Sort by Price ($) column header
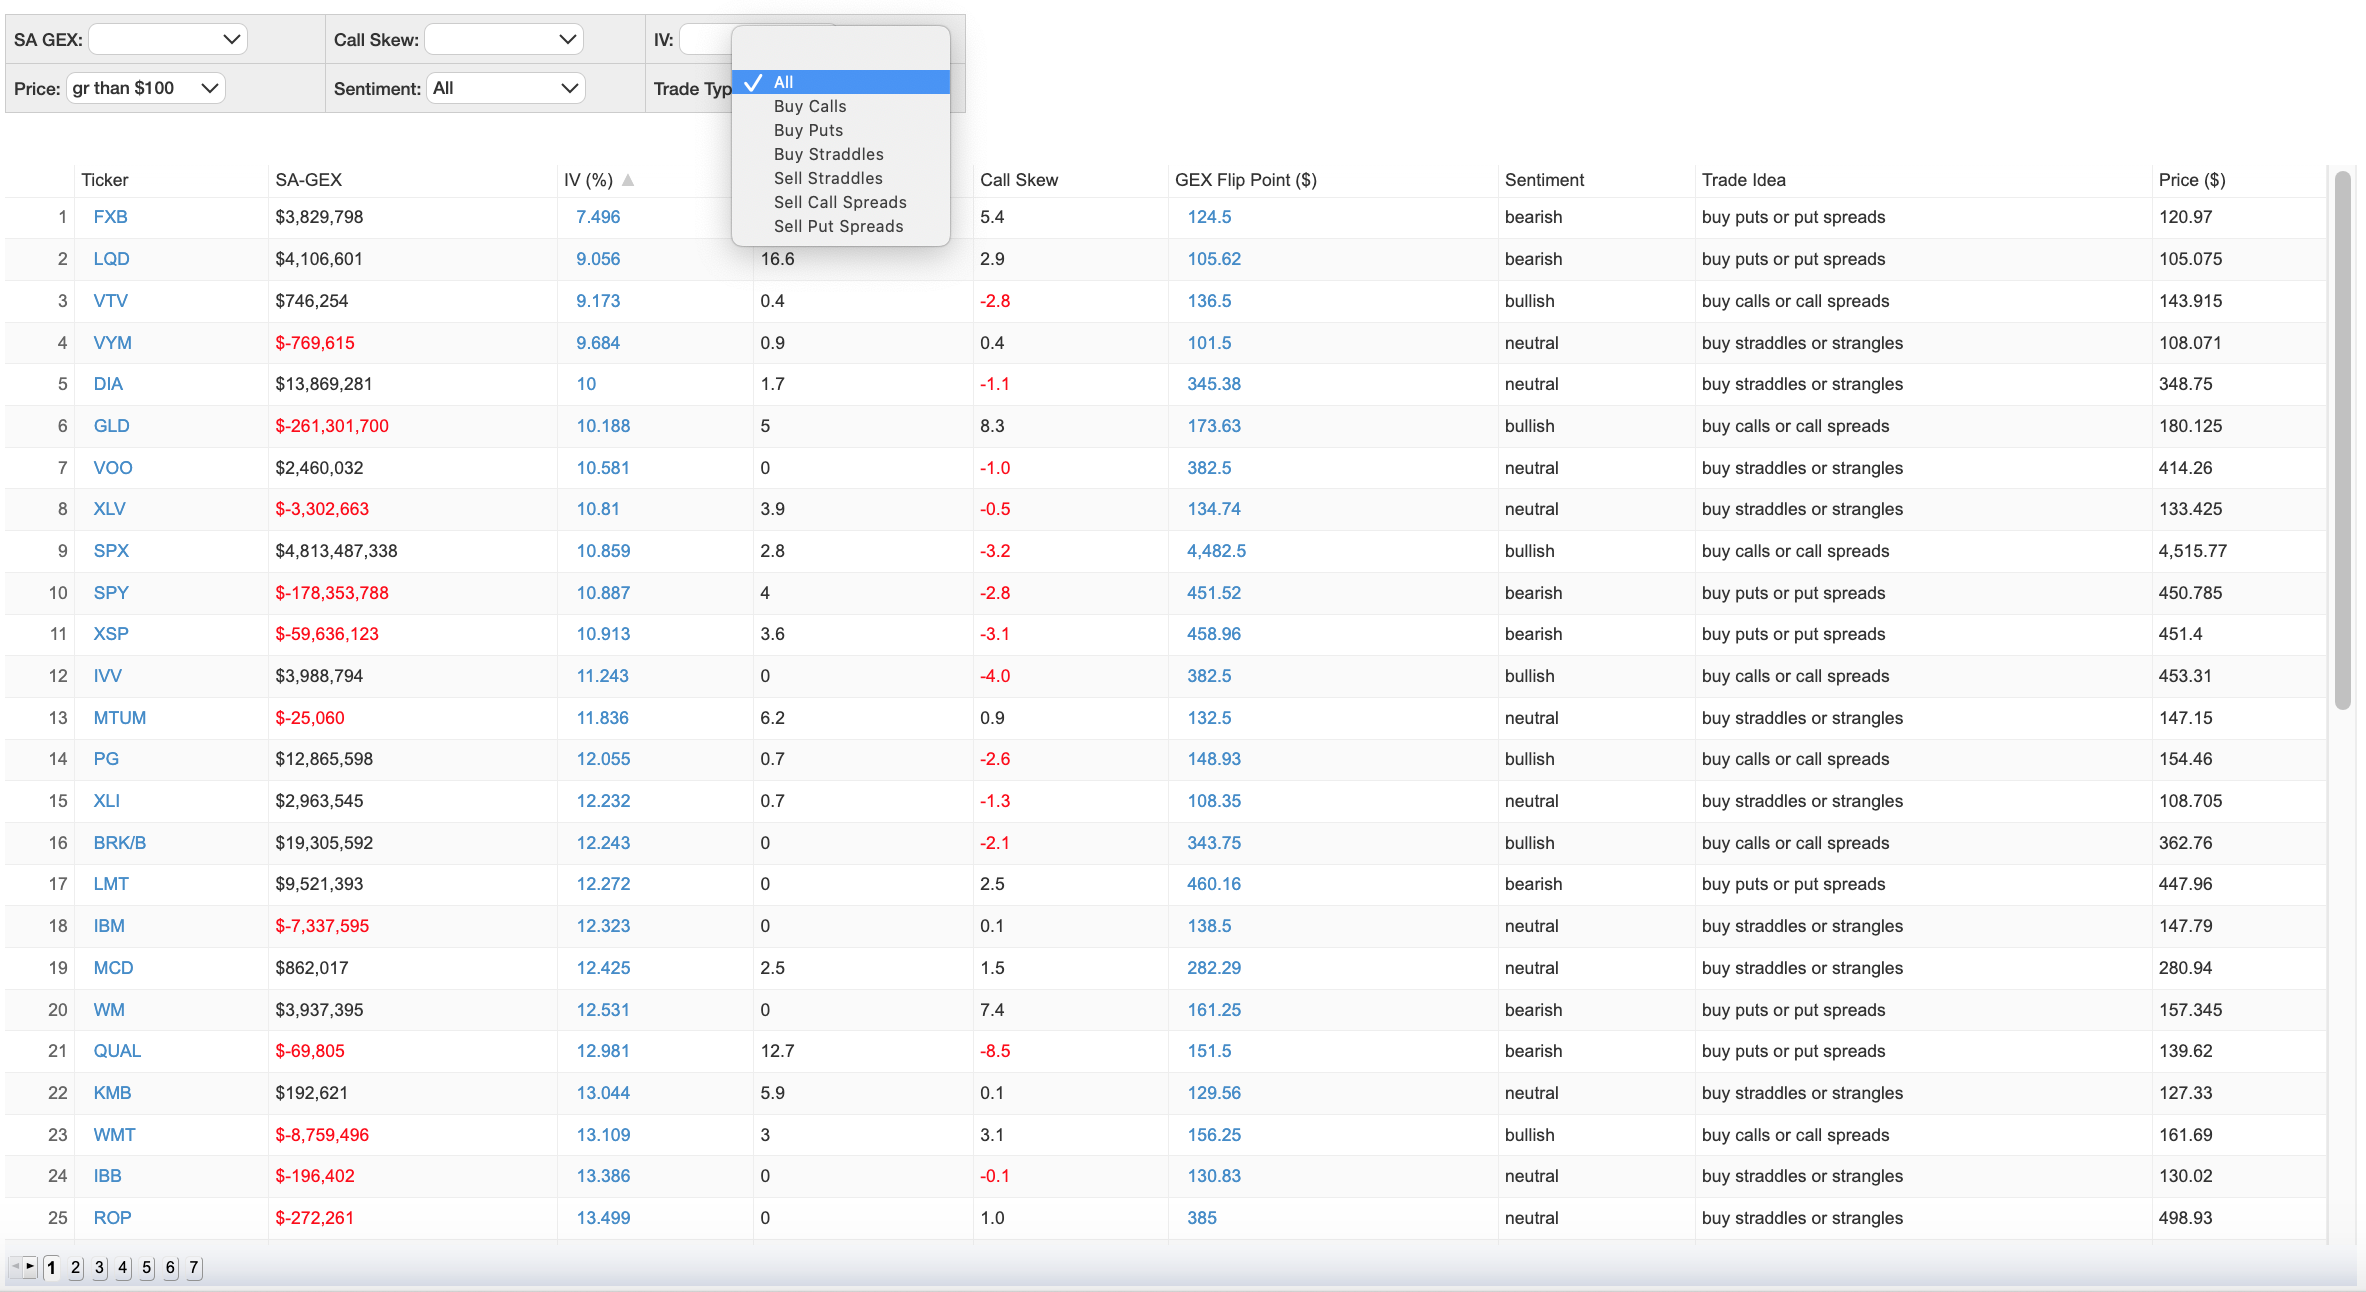Screen dimensions: 2366x1292 click(x=2192, y=180)
